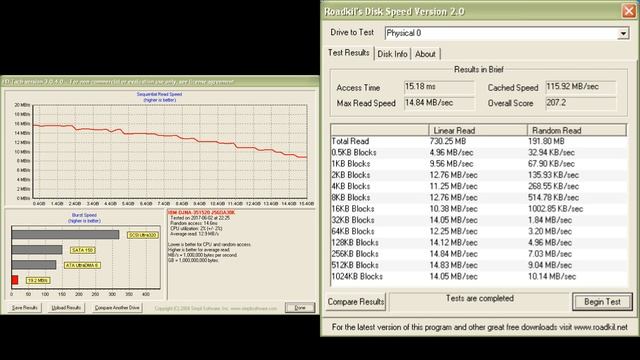Select the 32KB Blocks row label
The height and width of the screenshot is (360, 640).
tap(353, 220)
